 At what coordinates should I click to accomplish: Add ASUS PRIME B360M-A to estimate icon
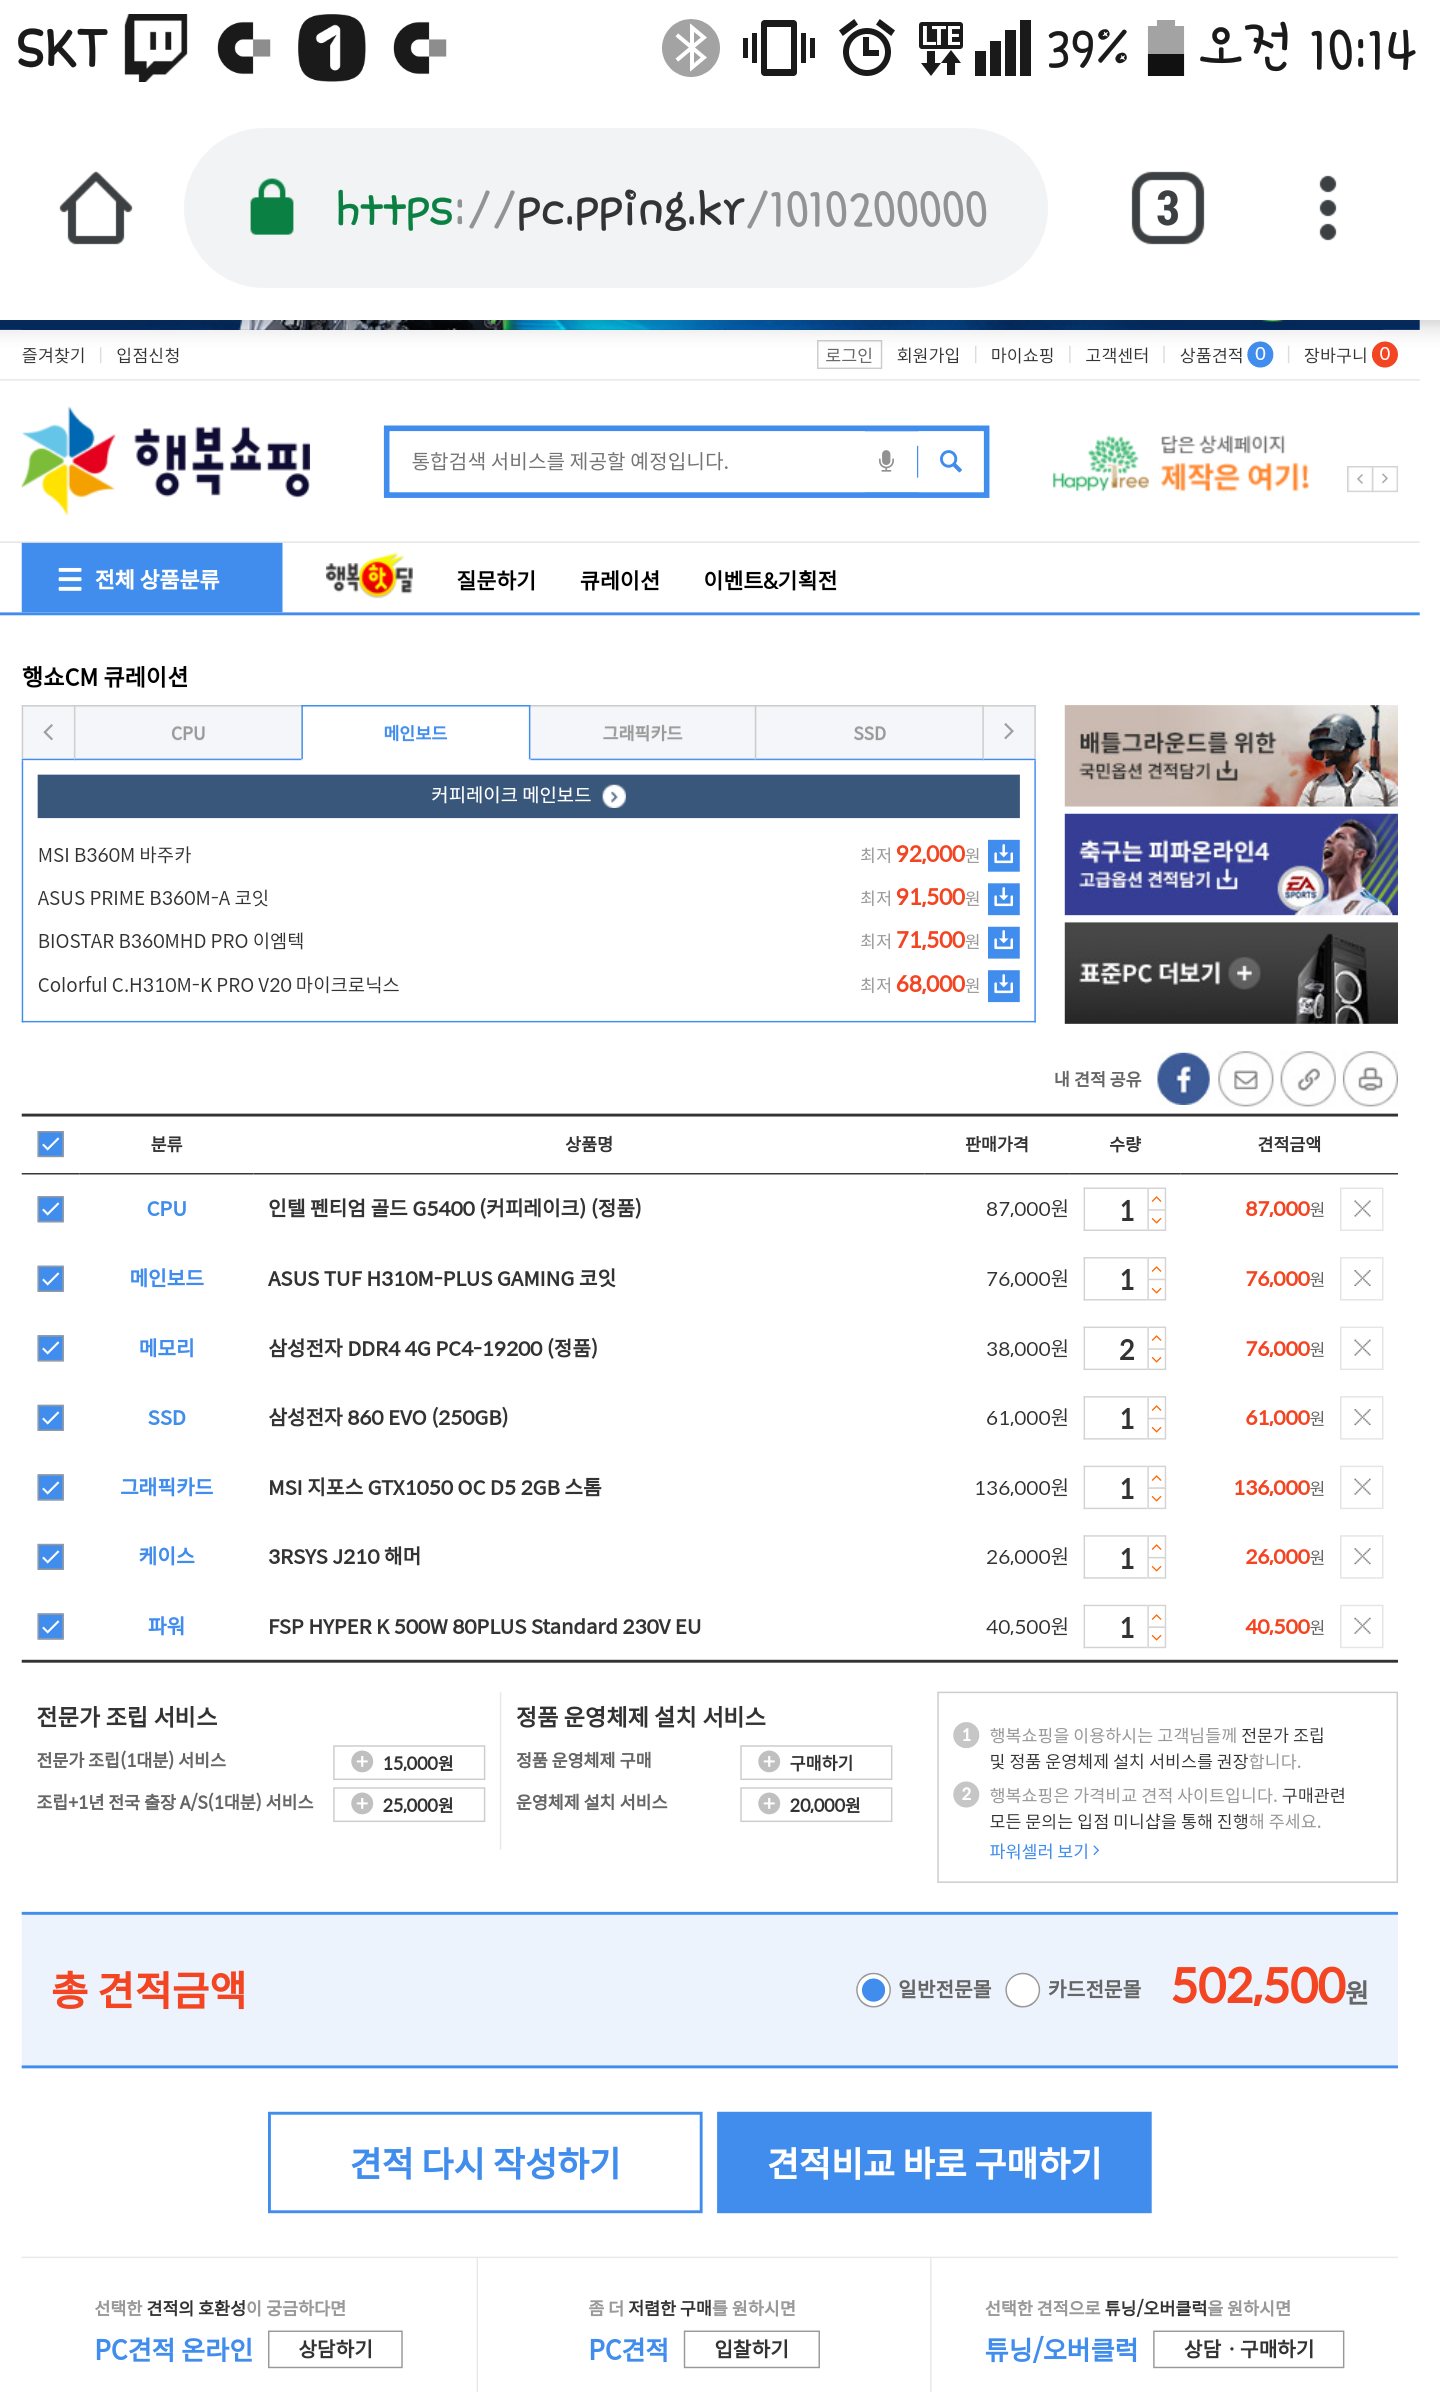[x=1004, y=898]
